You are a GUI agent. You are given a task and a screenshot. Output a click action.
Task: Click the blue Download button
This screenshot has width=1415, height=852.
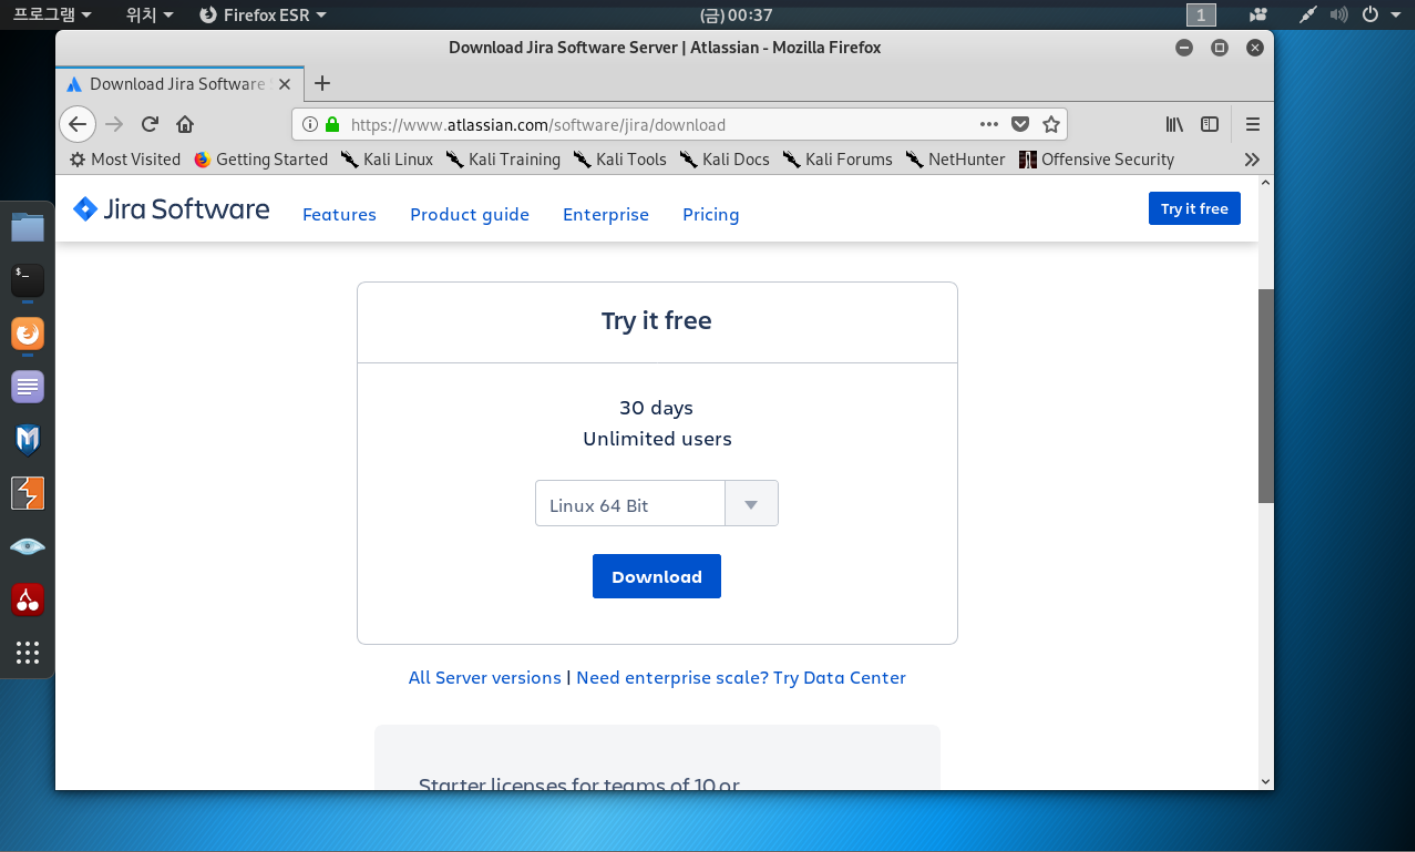coord(656,576)
